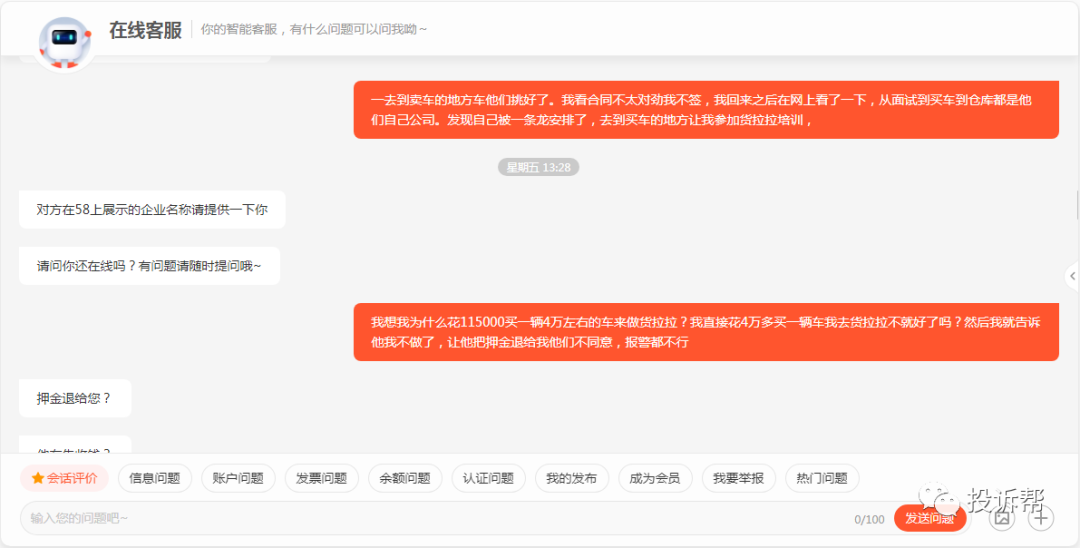Click the image upload icon
The image size is (1080, 548).
tap(1001, 518)
